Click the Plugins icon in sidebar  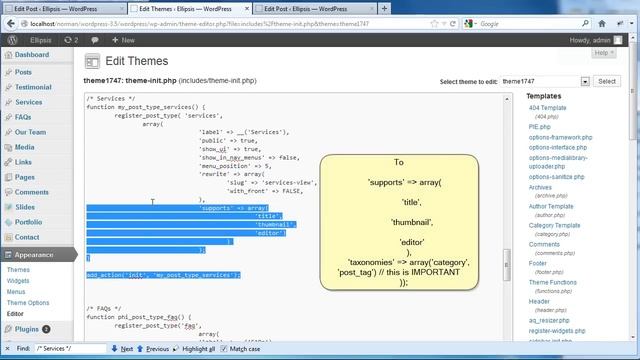click(8, 329)
